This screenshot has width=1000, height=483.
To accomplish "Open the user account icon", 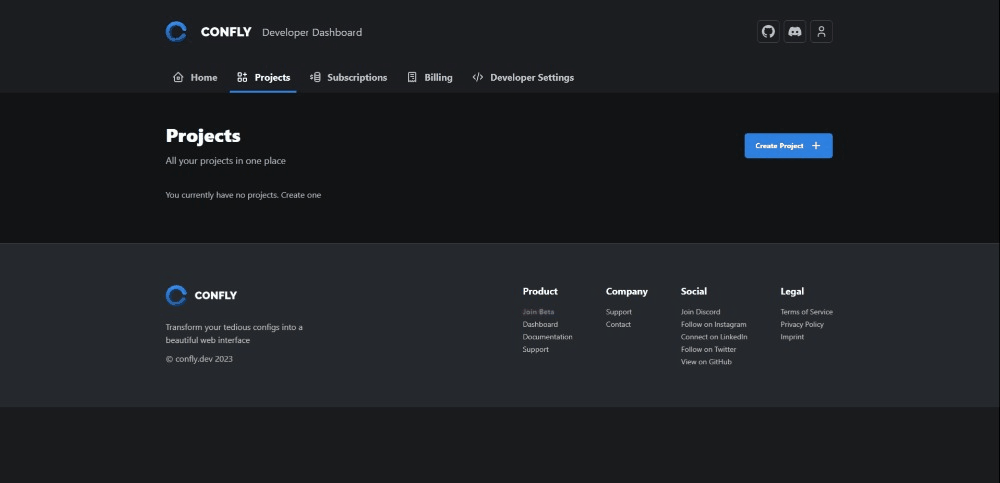I will click(821, 32).
